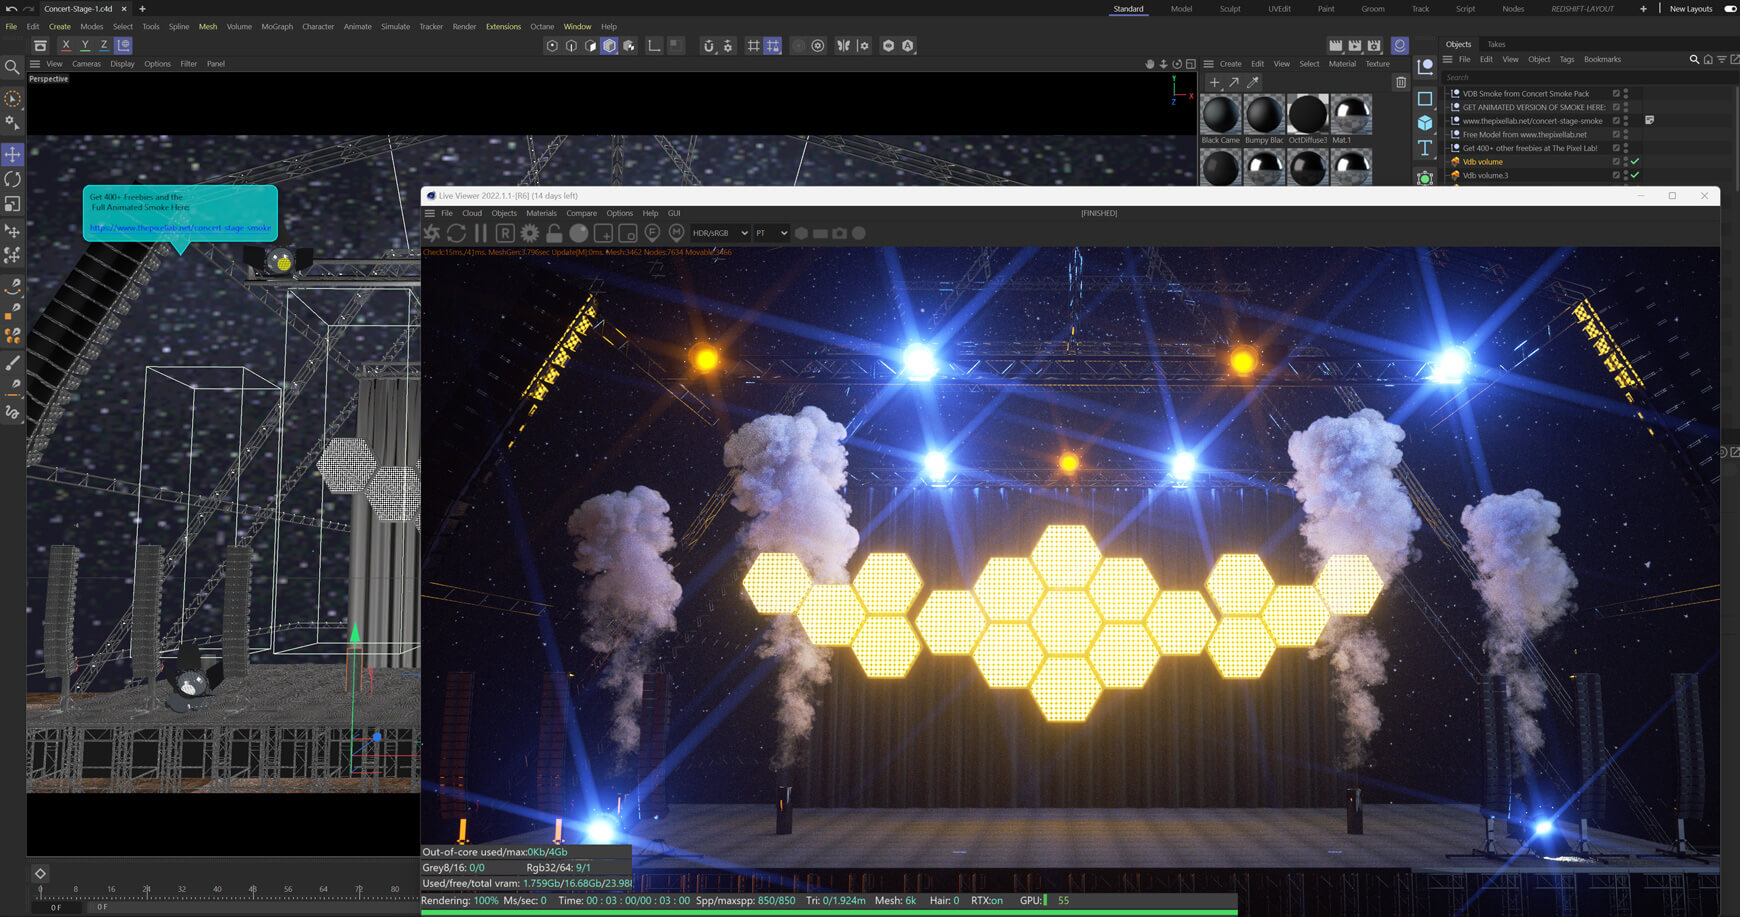The image size is (1740, 917).
Task: Open HDR/sRGB color space dropdown
Action: 719,233
